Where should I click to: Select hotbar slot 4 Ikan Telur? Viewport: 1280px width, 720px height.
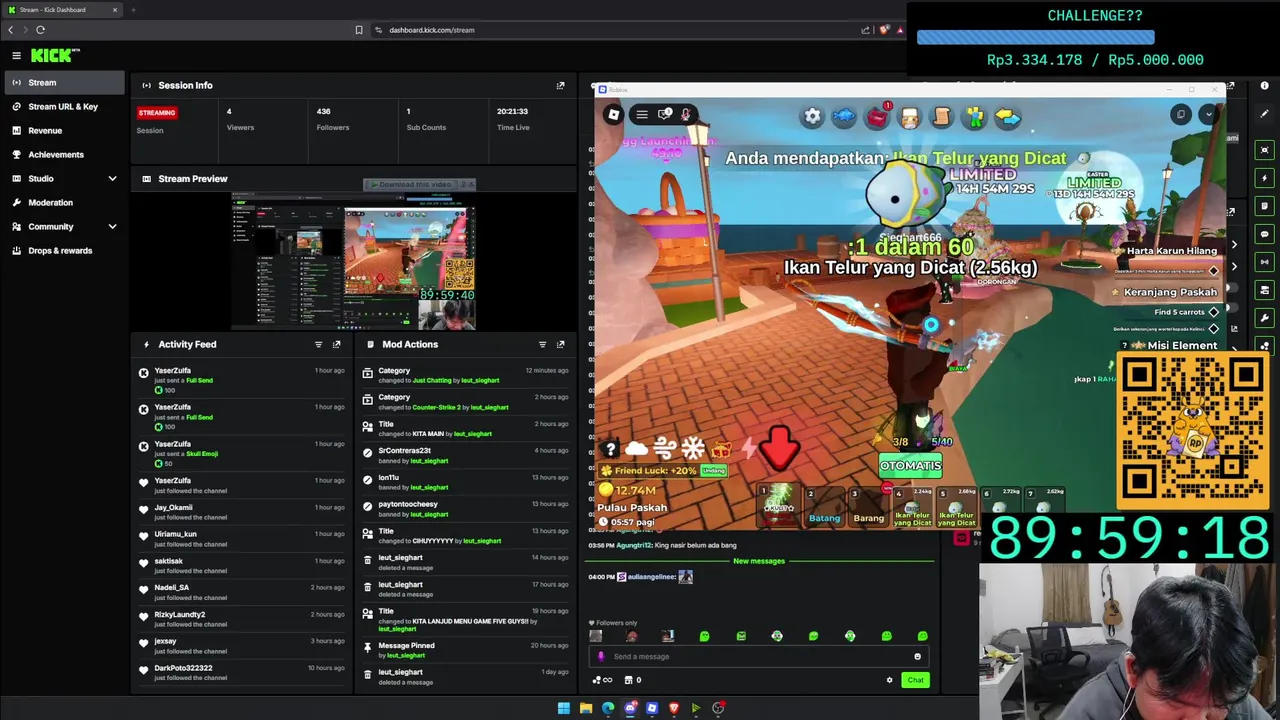pos(912,507)
